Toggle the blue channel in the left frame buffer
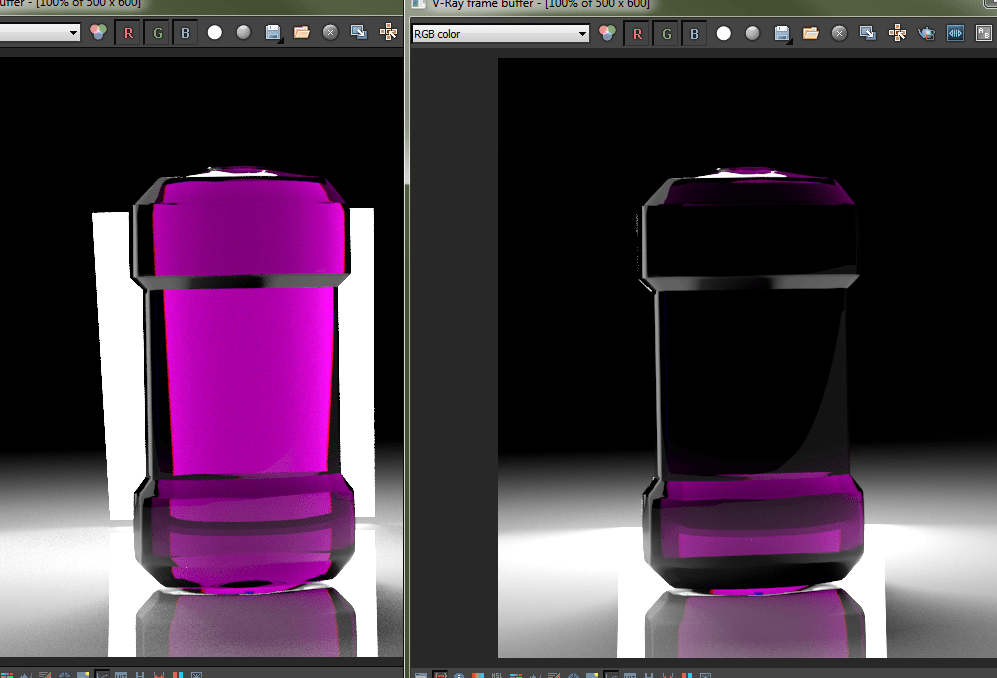The image size is (997, 678). pos(185,33)
